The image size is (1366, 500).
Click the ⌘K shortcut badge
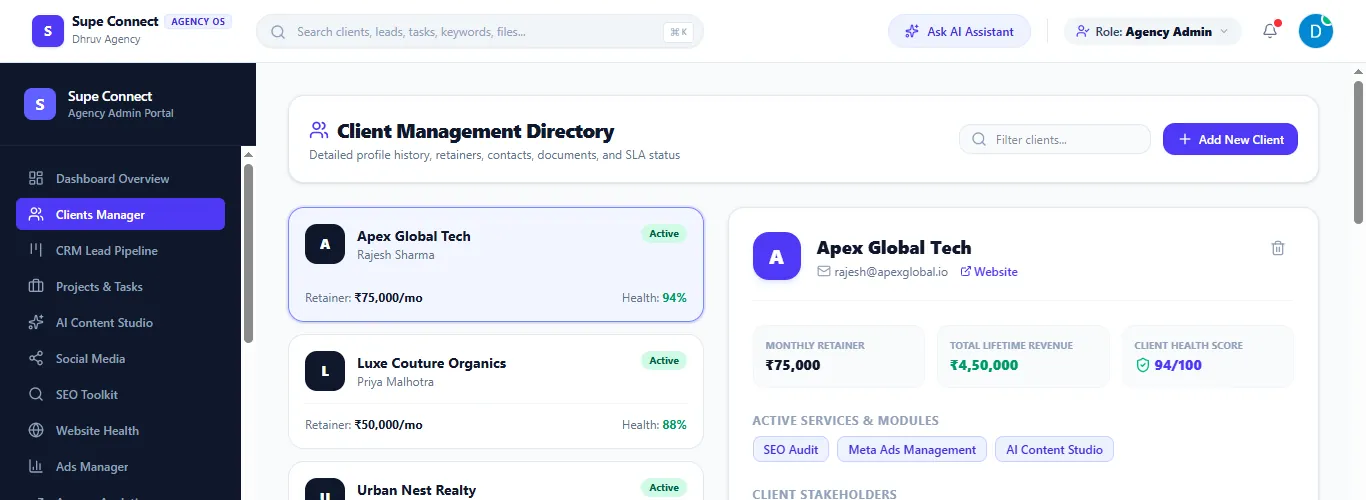point(678,32)
